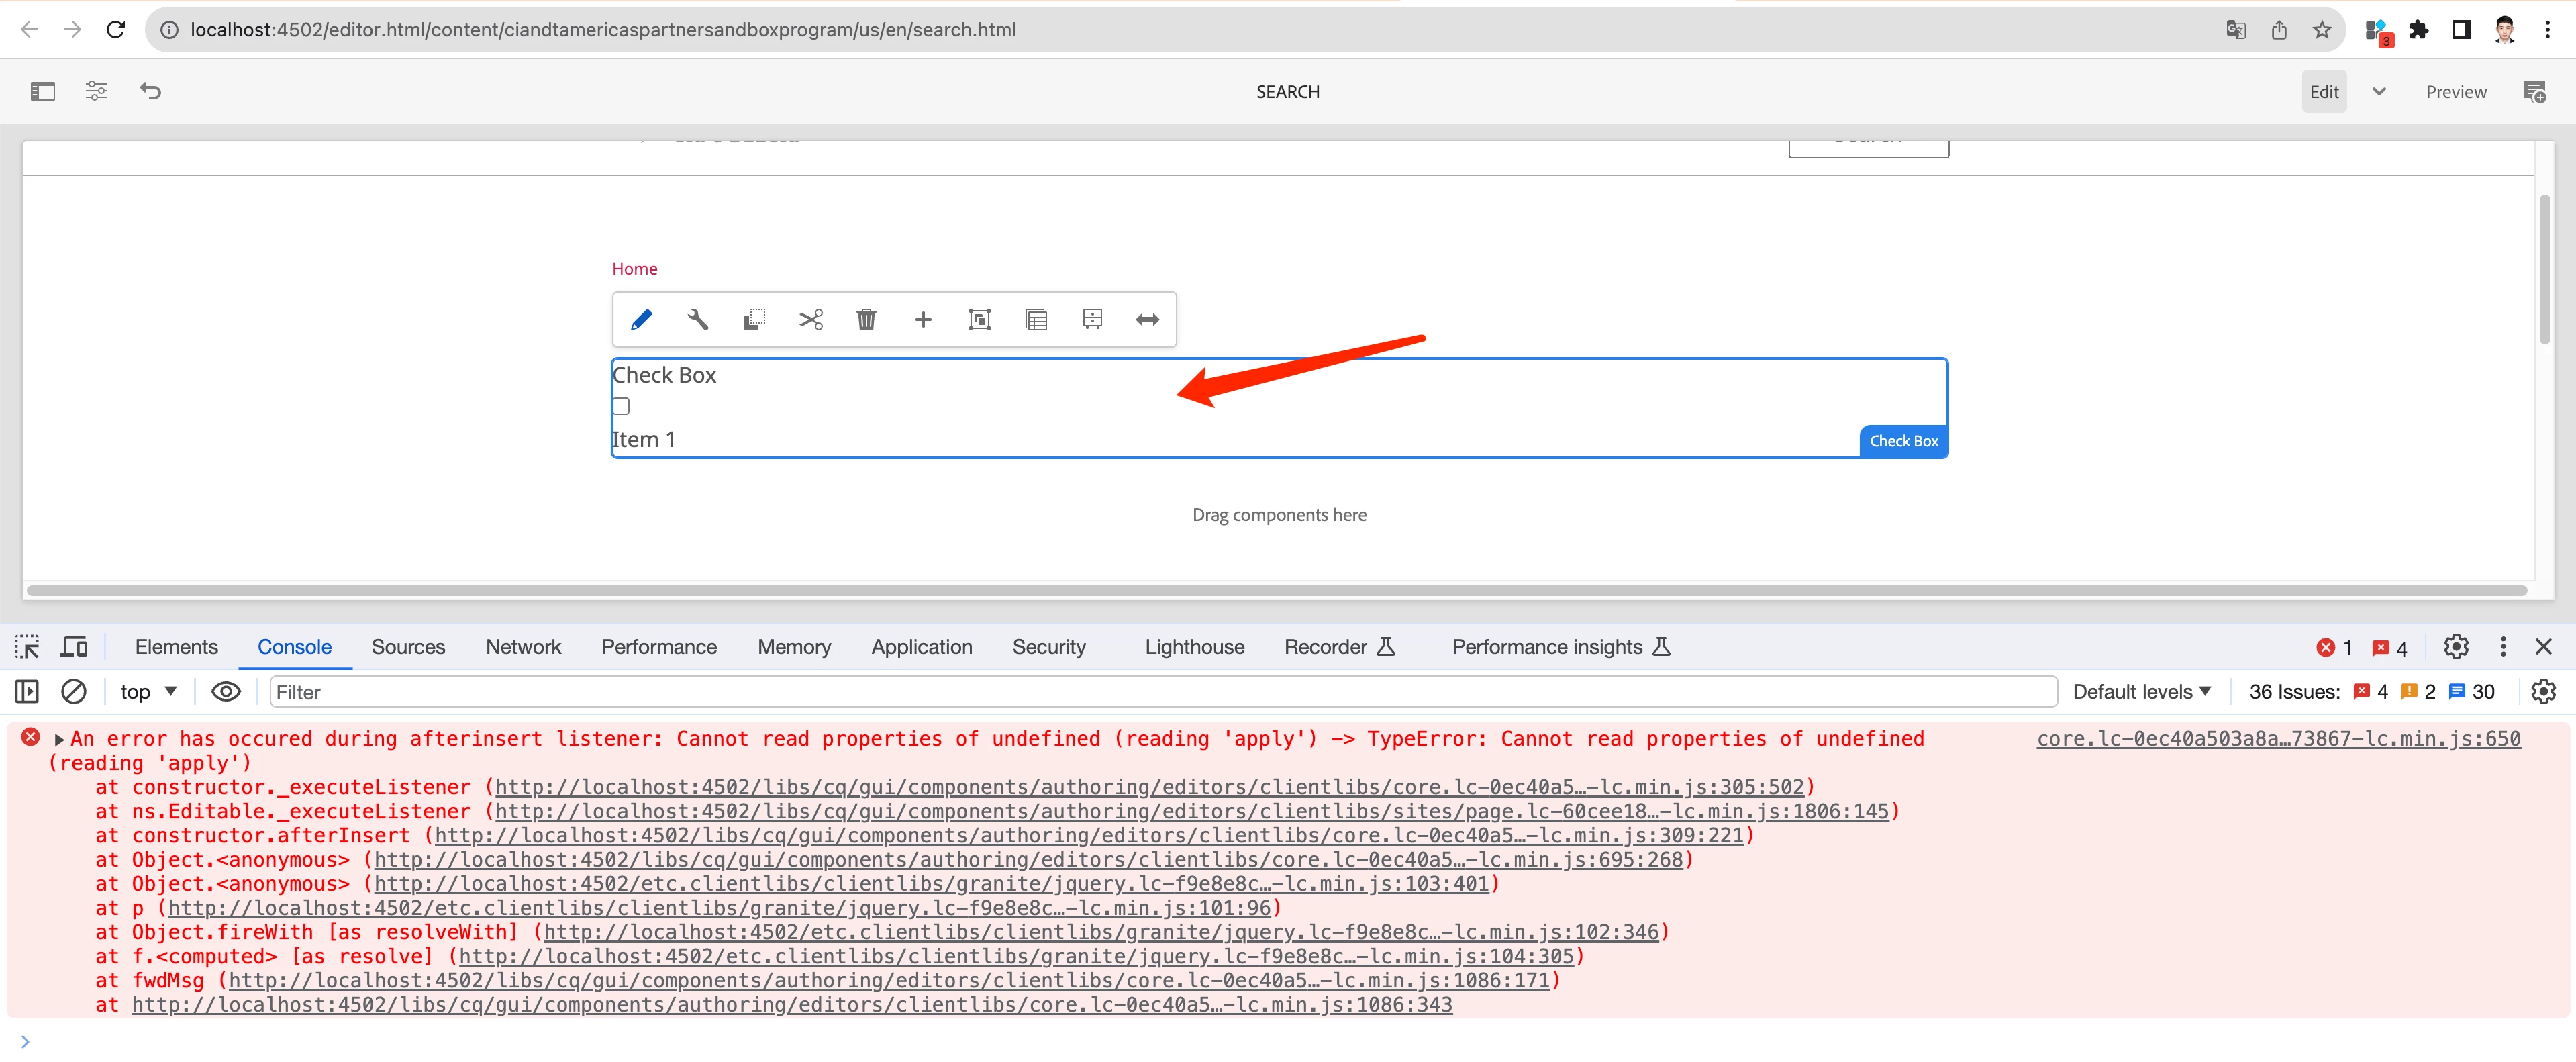
Task: Click the Copy component icon
Action: (x=754, y=320)
